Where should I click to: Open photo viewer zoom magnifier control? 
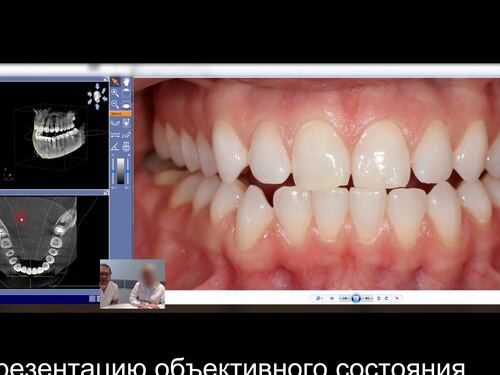[x=319, y=298]
